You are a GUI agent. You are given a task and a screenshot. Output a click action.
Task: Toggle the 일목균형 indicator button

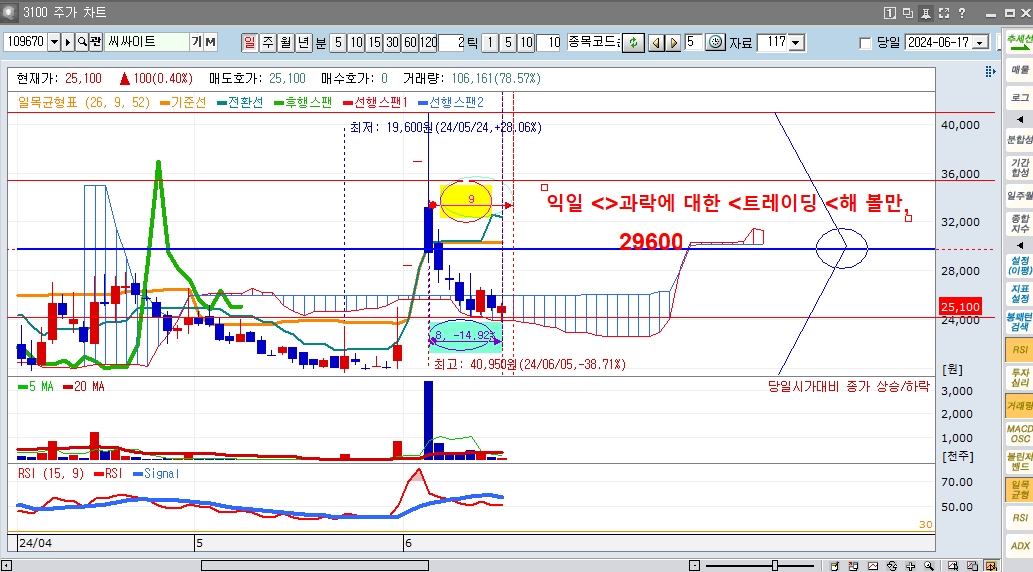click(1019, 490)
